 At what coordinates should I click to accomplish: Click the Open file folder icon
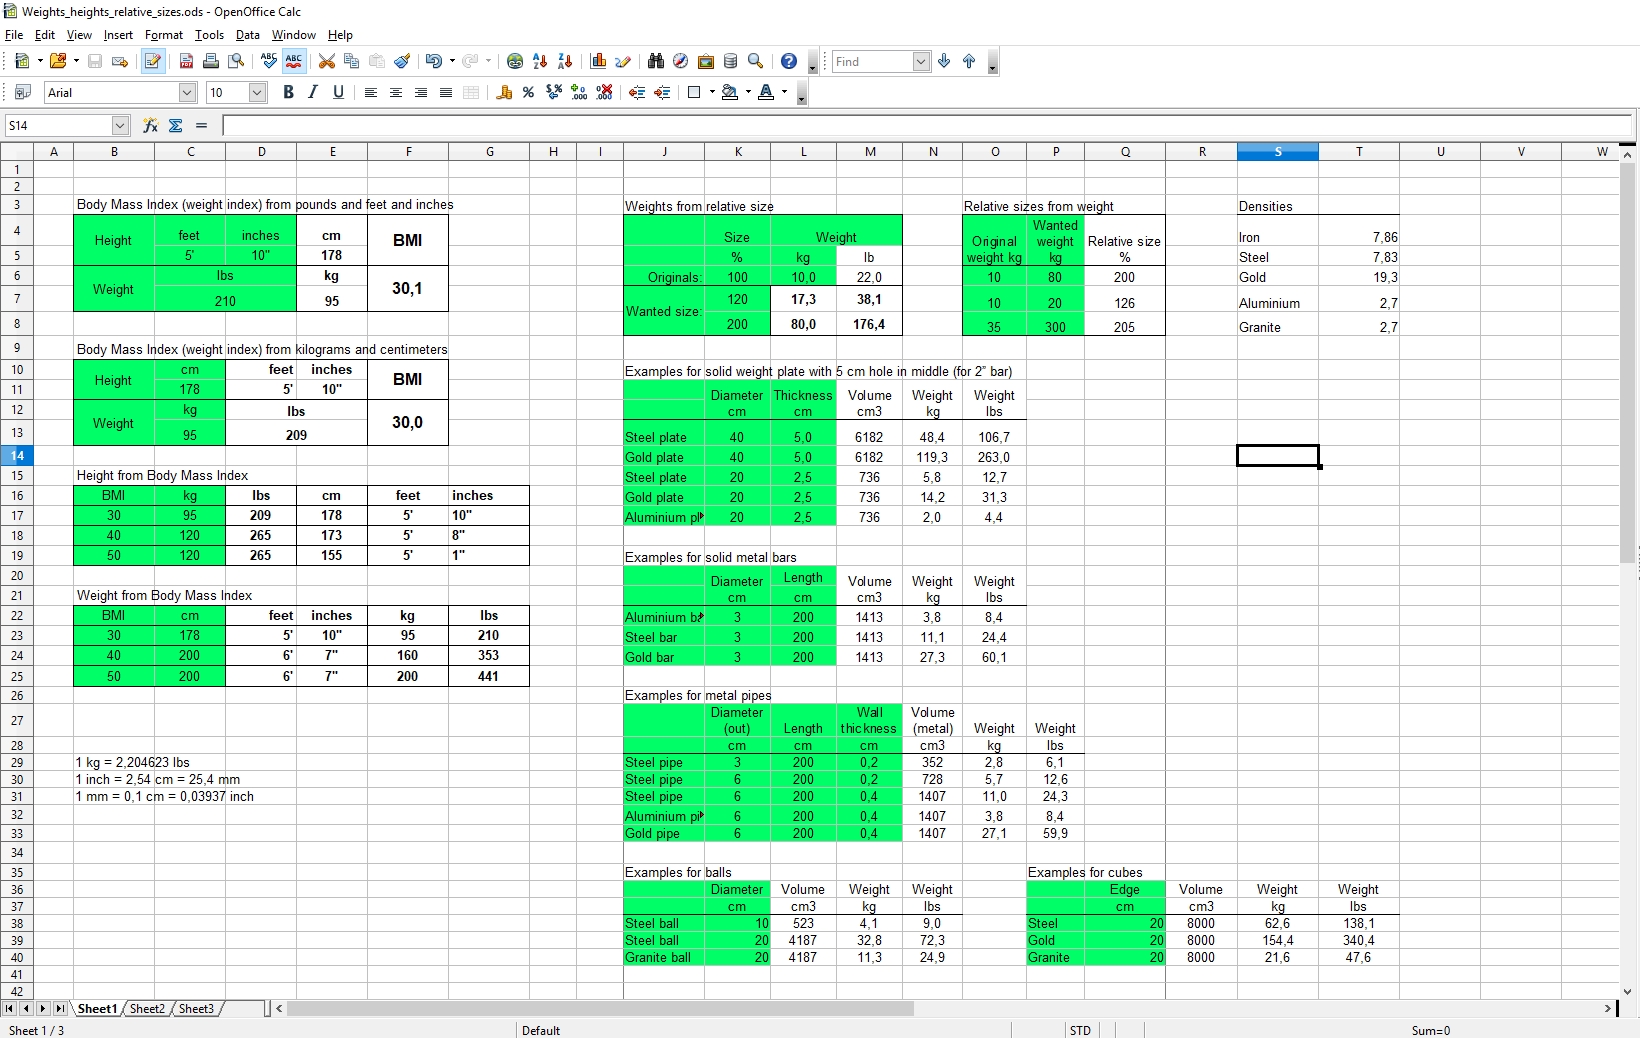point(58,61)
